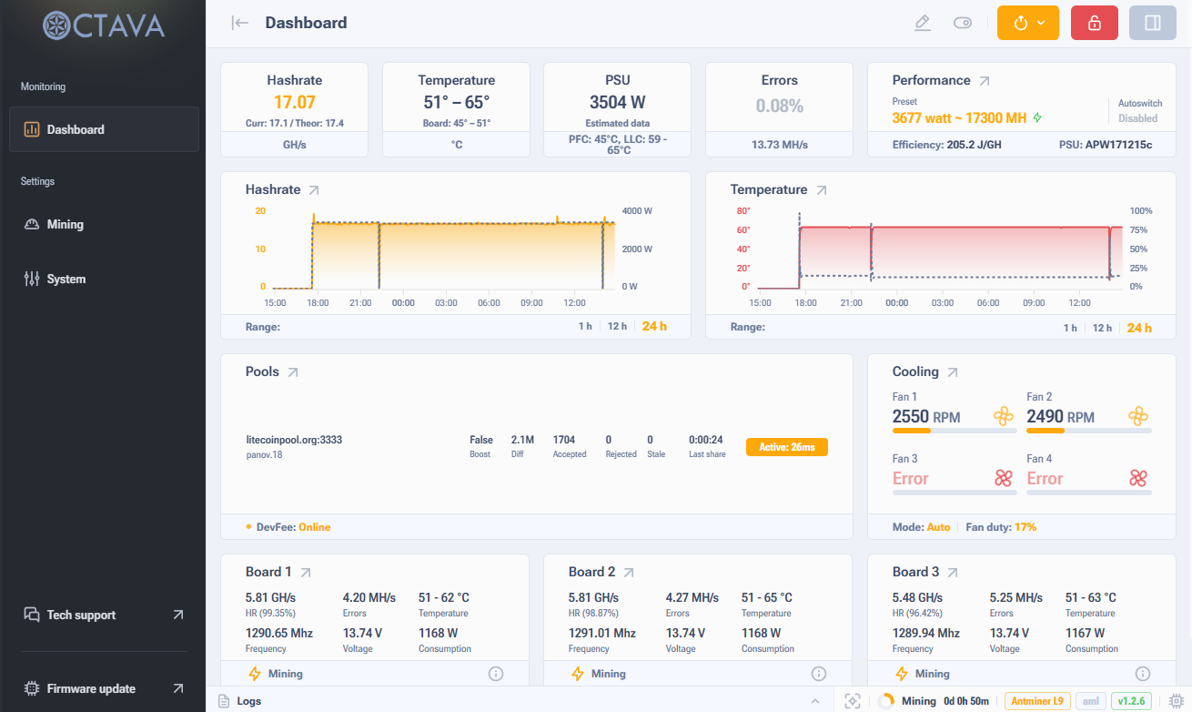Open Board 1 info icon
1192x712 pixels.
click(x=496, y=674)
